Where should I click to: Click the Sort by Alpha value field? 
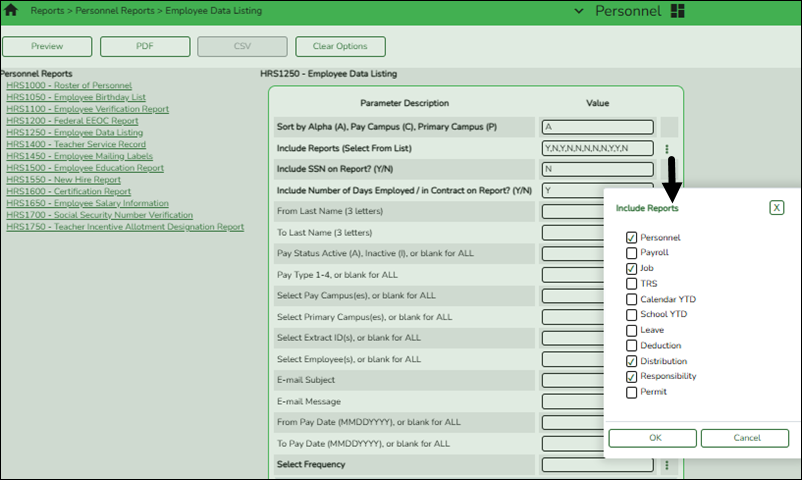pos(597,127)
